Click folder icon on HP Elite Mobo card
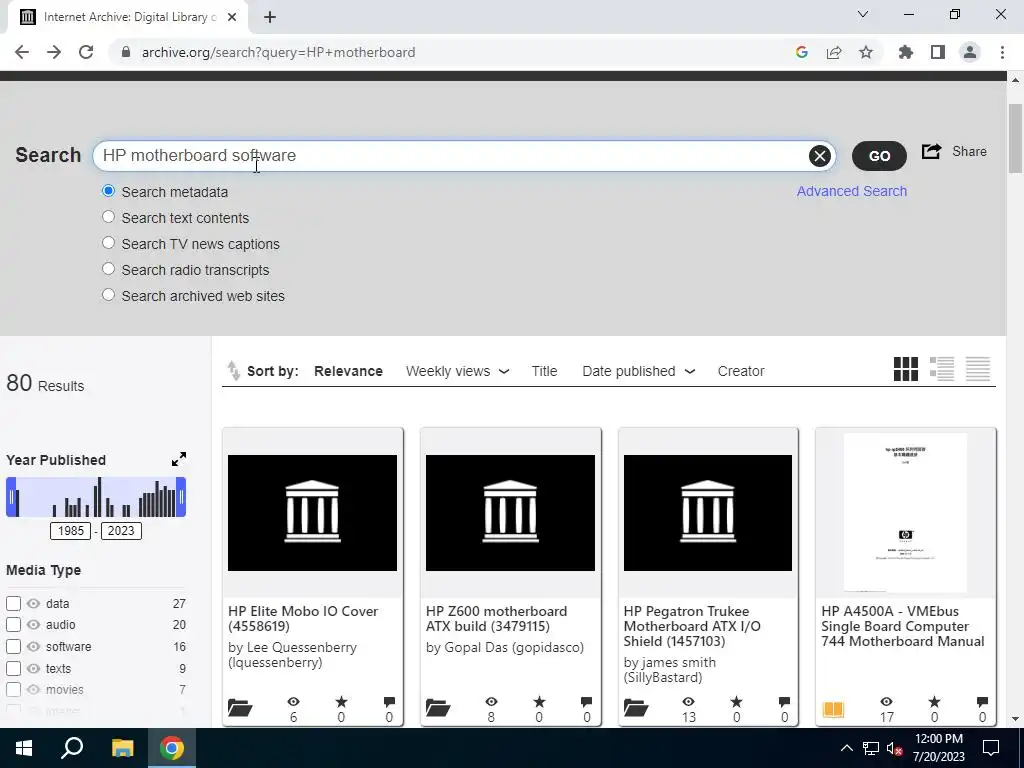The image size is (1024, 768). click(x=240, y=707)
